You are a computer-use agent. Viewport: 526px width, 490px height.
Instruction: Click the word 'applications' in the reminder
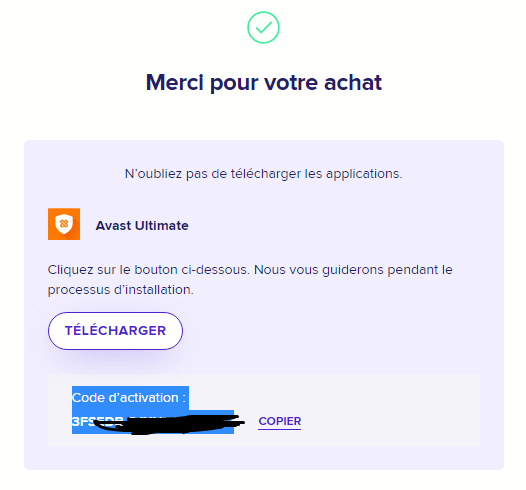pos(364,174)
